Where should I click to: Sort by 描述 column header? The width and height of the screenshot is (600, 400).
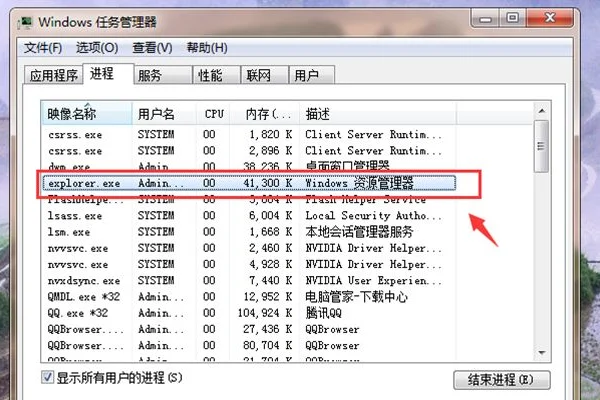377,114
